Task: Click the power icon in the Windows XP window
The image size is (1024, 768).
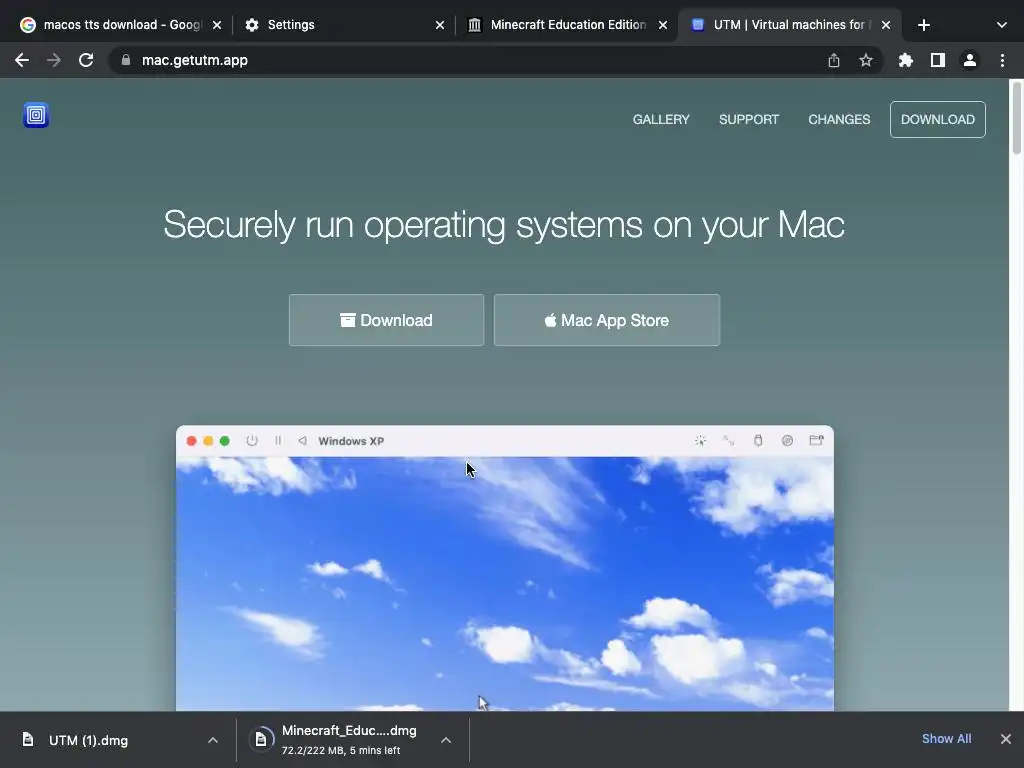Action: coord(251,441)
